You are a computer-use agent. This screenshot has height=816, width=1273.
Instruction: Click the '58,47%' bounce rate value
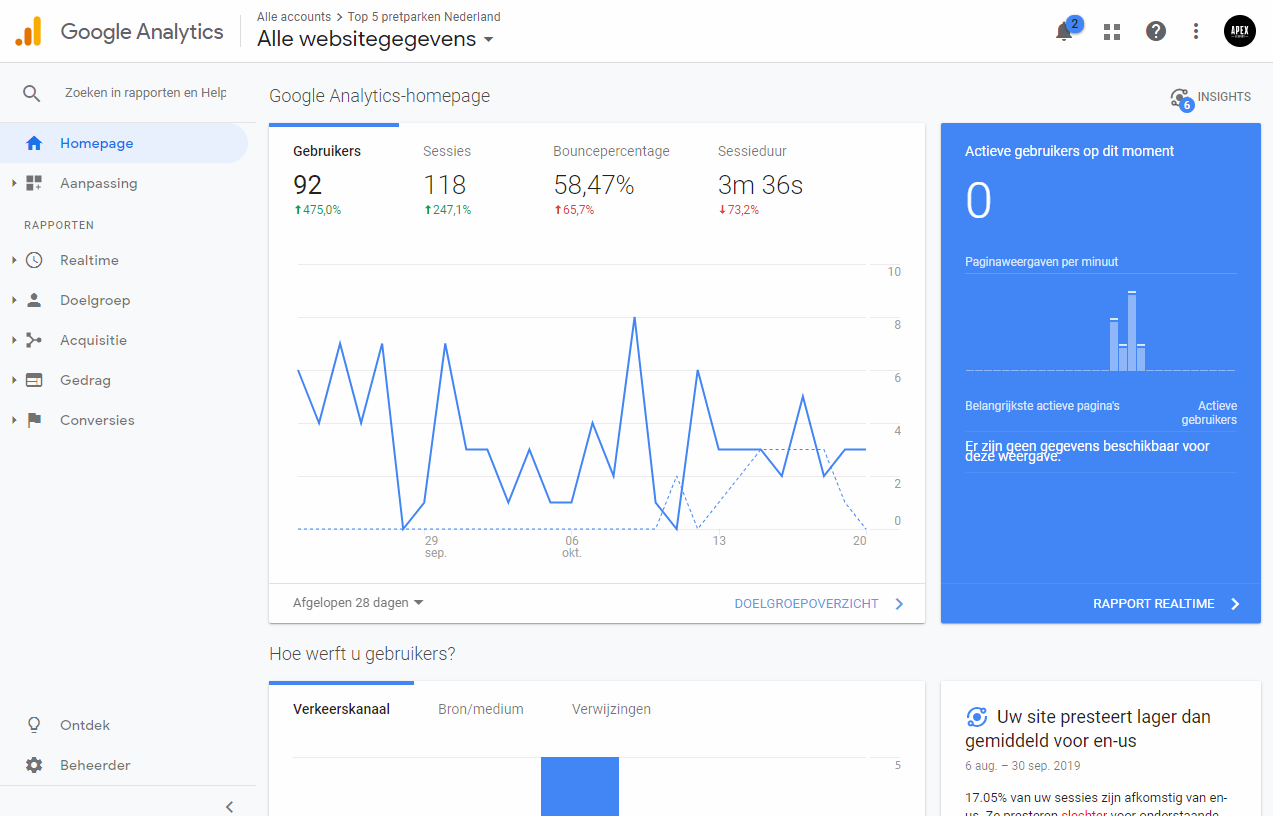(594, 185)
